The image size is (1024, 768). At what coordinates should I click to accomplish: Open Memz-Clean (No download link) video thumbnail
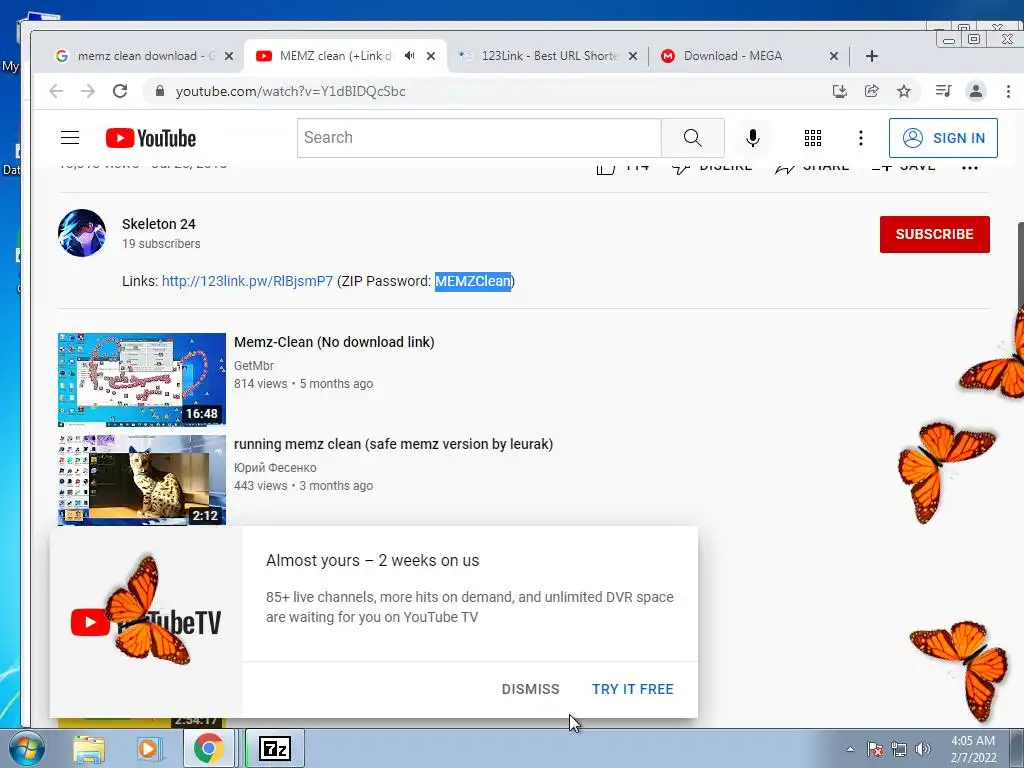tap(142, 379)
